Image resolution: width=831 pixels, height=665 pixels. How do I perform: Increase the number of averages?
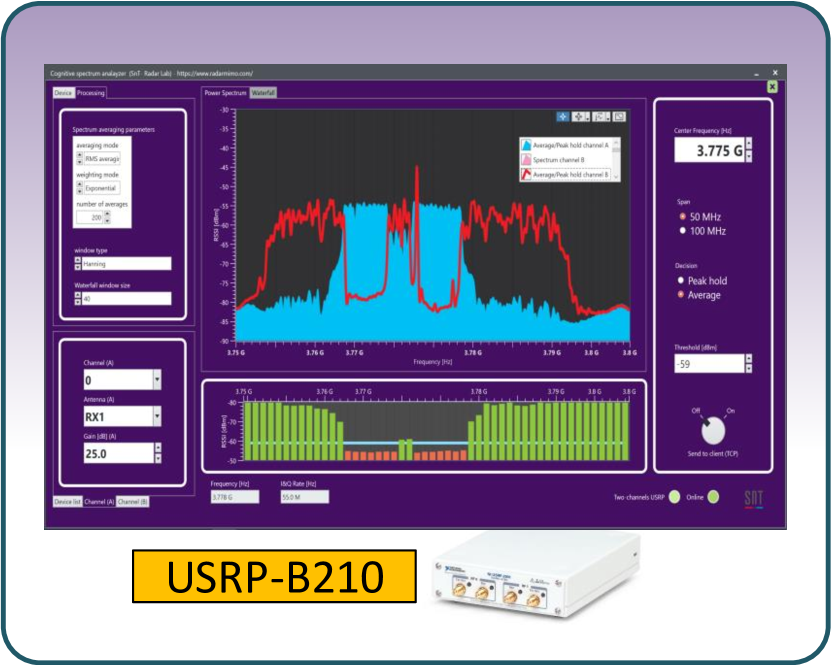[x=108, y=214]
